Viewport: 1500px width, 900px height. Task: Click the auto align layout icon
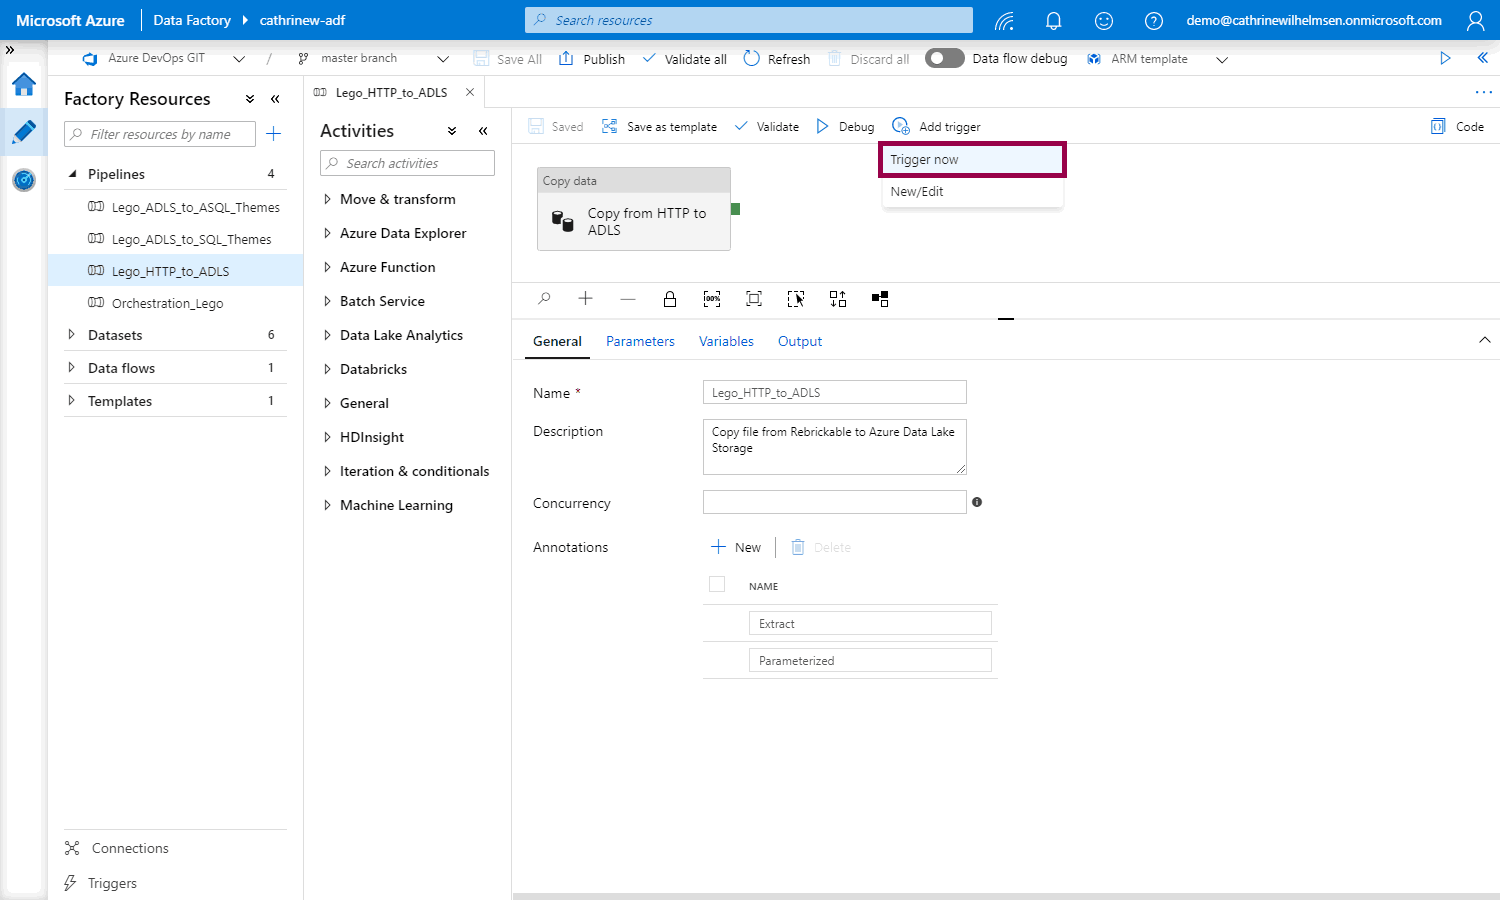click(838, 299)
